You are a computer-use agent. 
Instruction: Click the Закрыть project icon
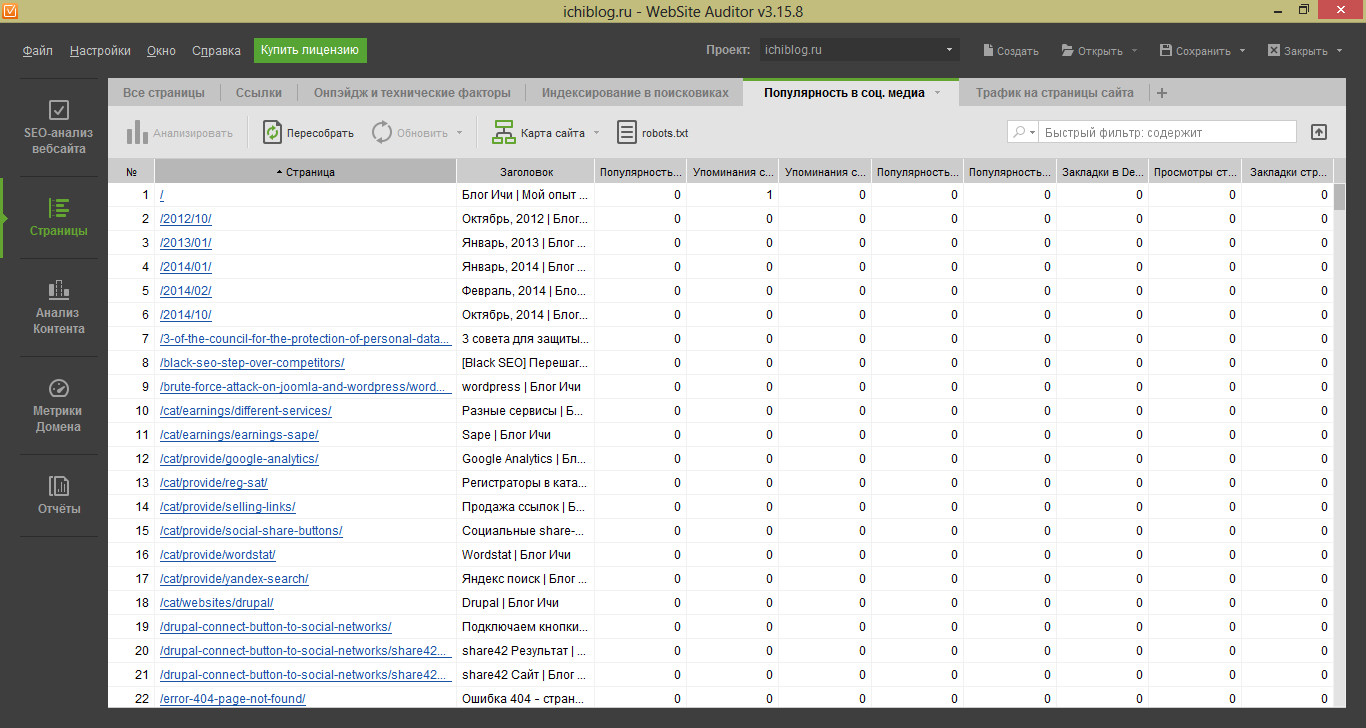[1273, 50]
